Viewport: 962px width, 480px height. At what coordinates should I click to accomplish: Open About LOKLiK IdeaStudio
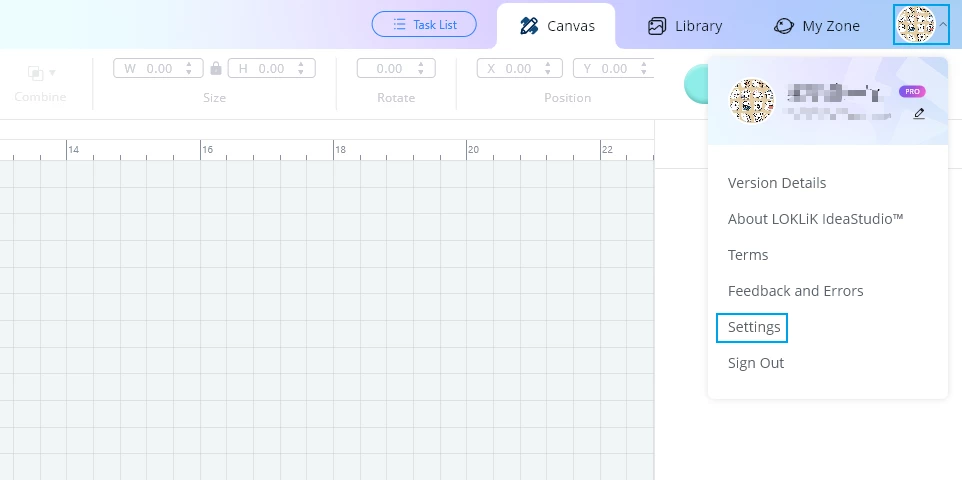[x=815, y=219]
